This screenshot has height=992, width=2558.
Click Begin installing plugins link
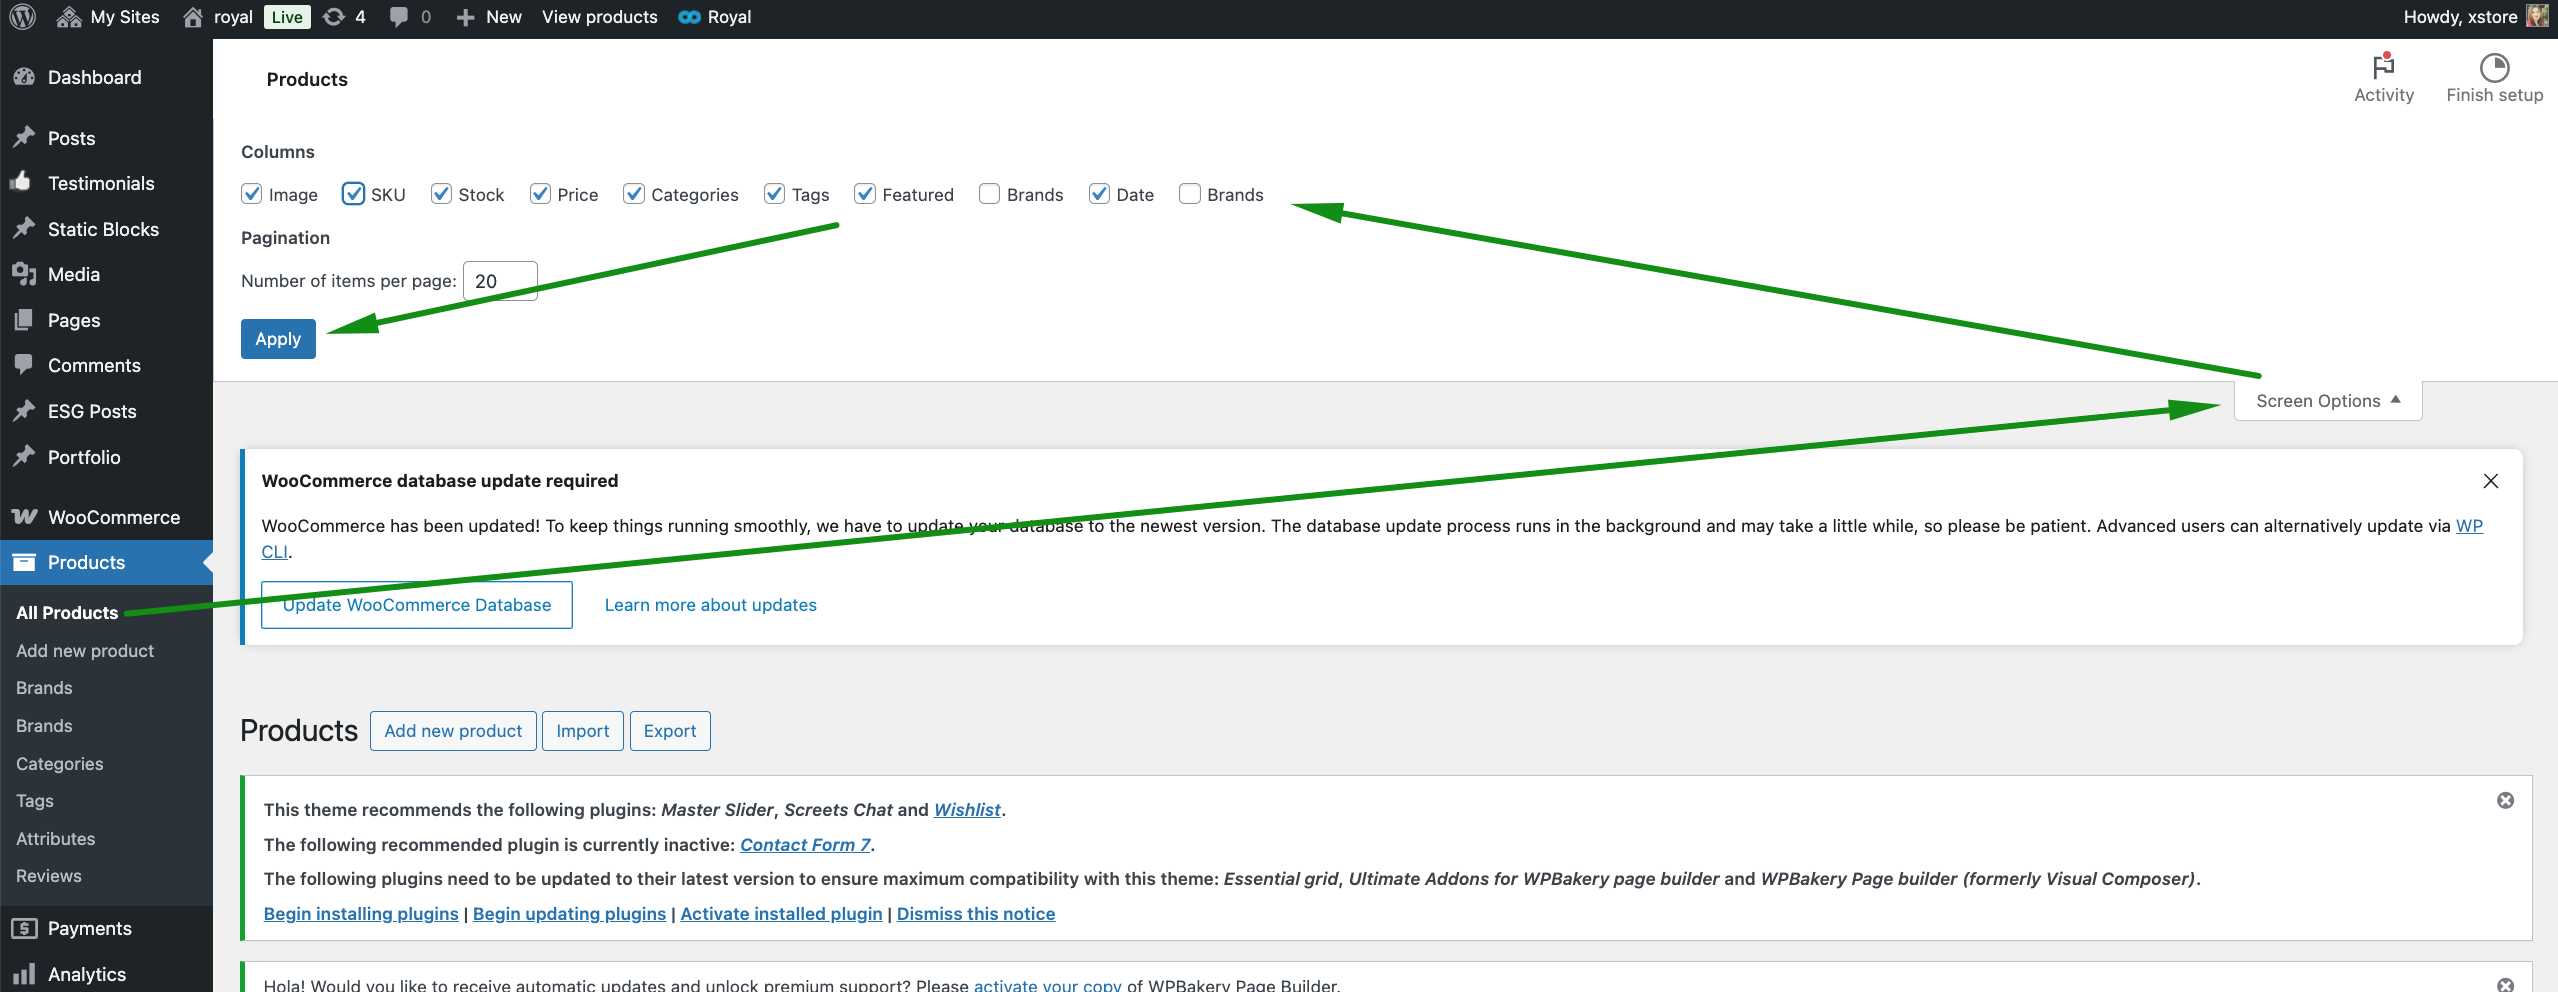(x=361, y=914)
